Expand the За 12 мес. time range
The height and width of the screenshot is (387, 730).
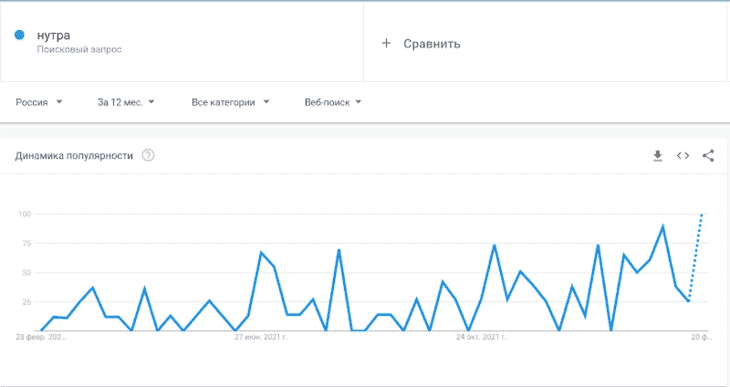click(x=126, y=102)
